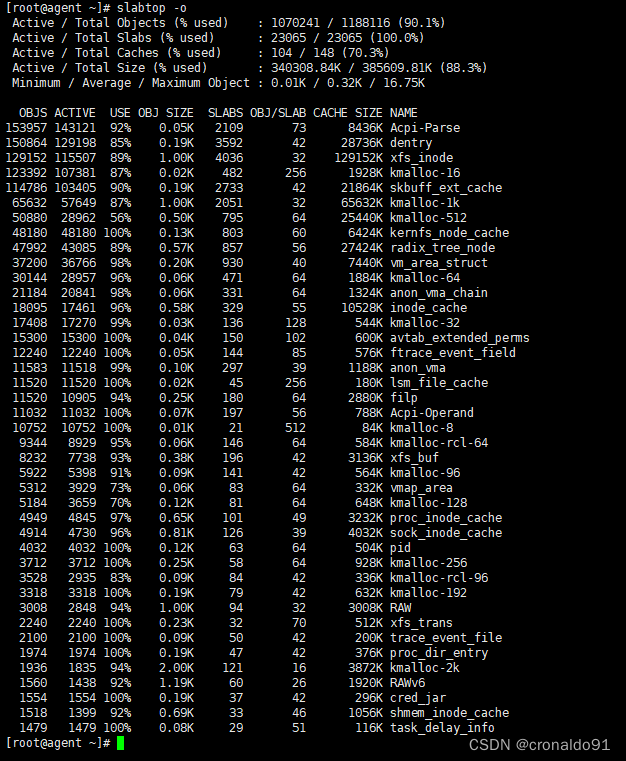Click the 4036 slabs value for xfs_inode

(x=229, y=158)
